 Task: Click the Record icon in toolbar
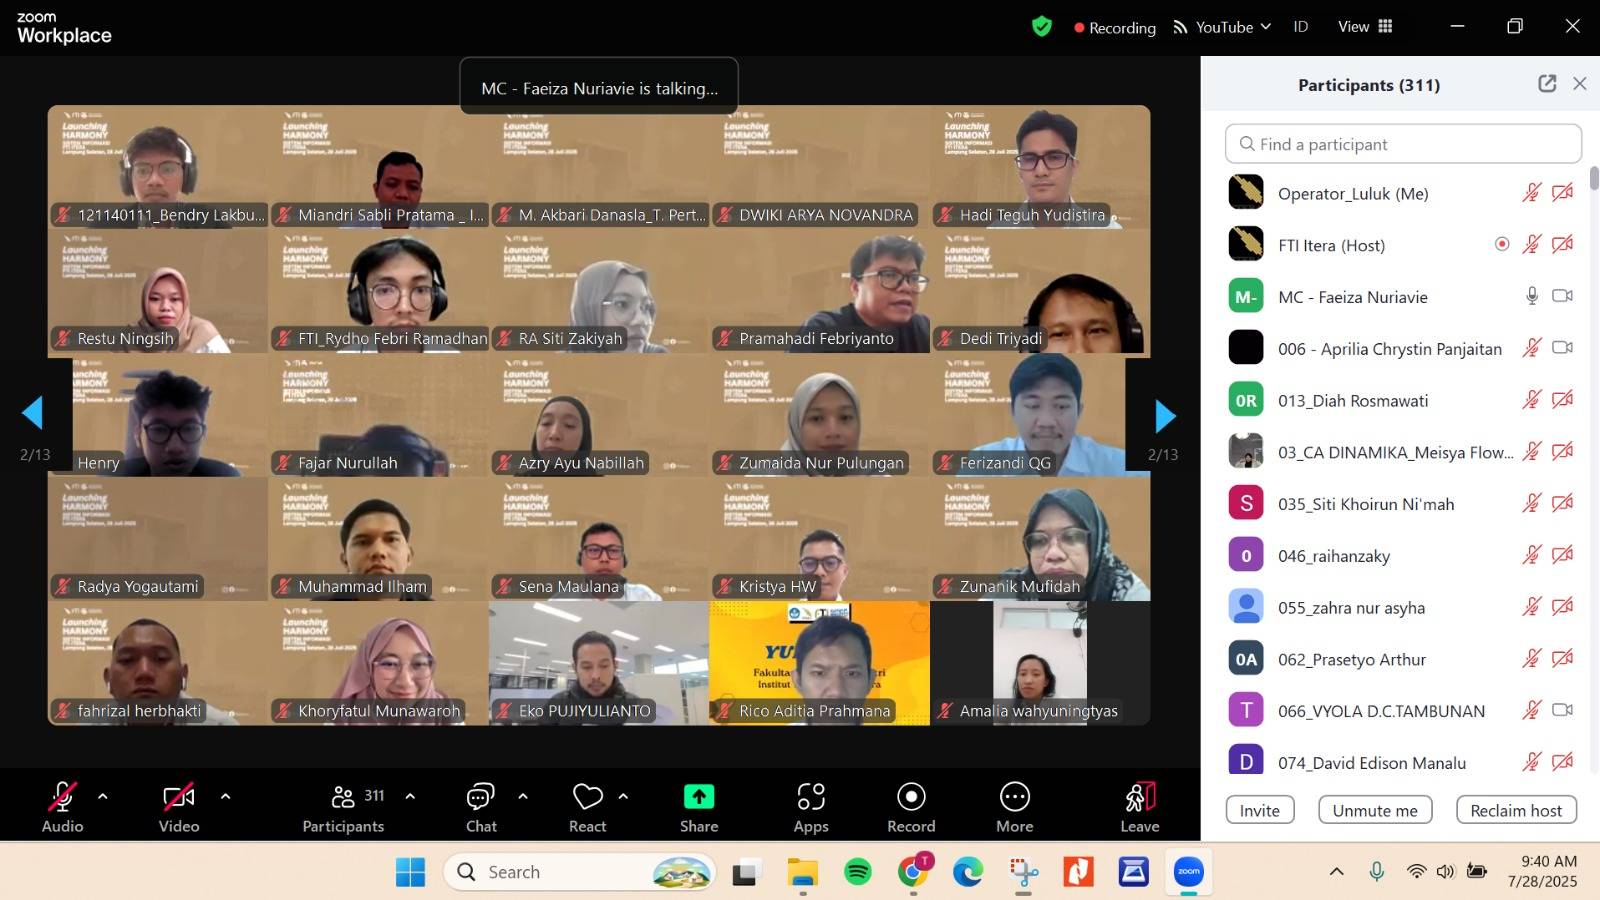[x=911, y=797]
